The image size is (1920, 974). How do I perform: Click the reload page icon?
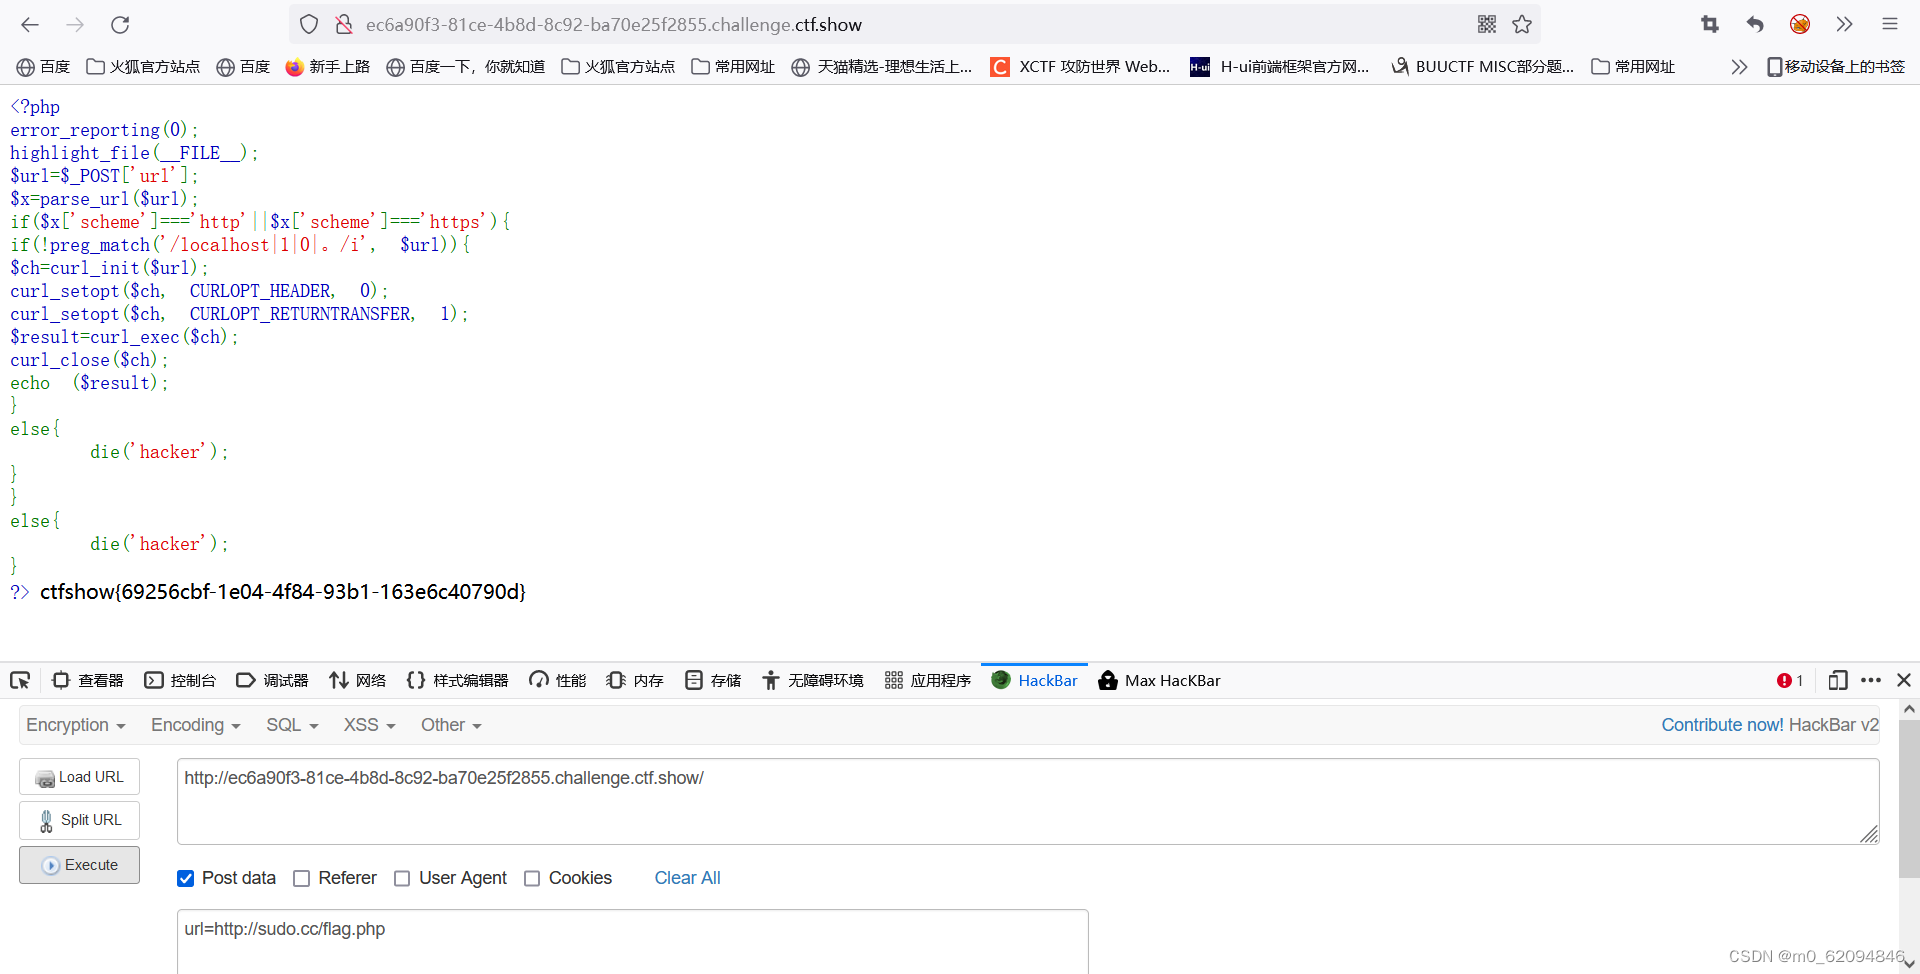pos(120,25)
